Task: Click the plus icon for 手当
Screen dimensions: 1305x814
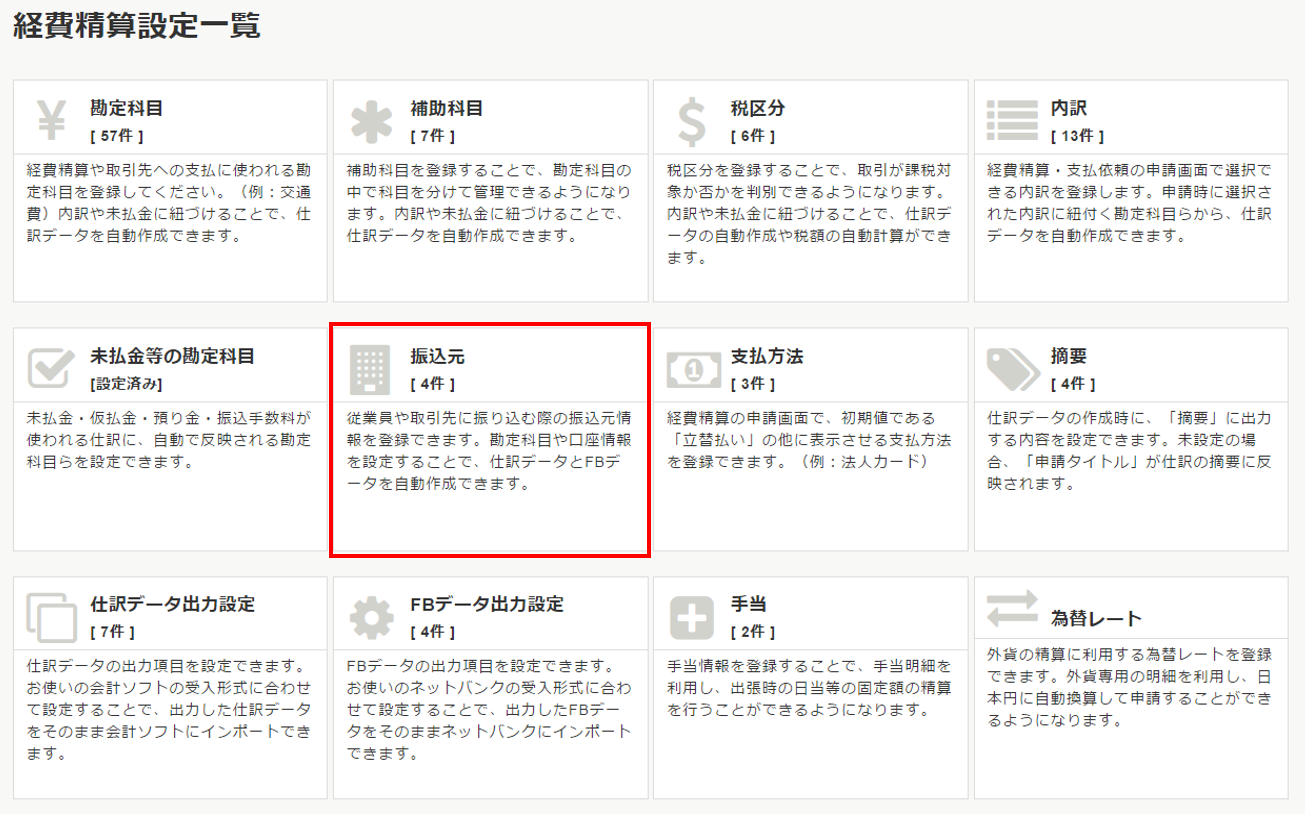Action: tap(691, 617)
